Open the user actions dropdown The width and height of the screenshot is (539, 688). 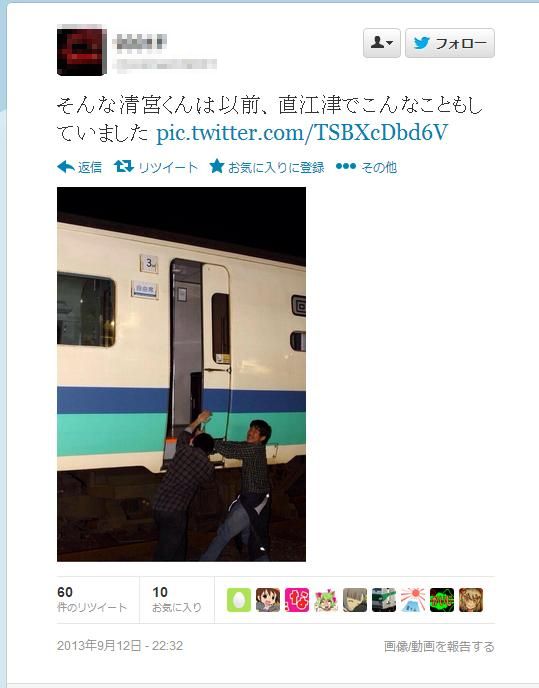[381, 43]
